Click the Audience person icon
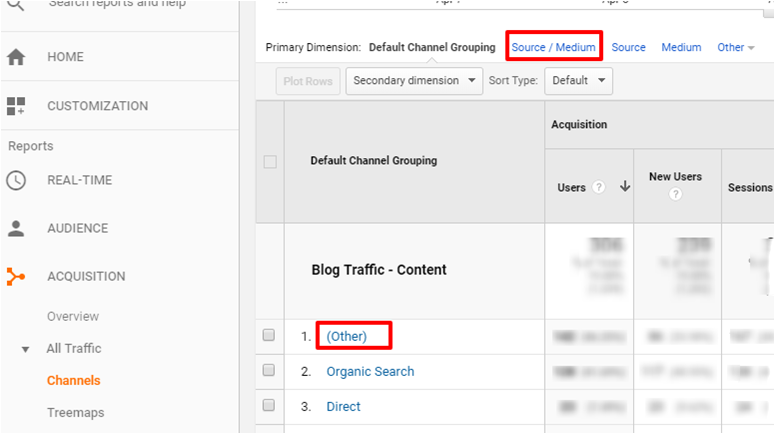775x434 pixels. [x=16, y=228]
